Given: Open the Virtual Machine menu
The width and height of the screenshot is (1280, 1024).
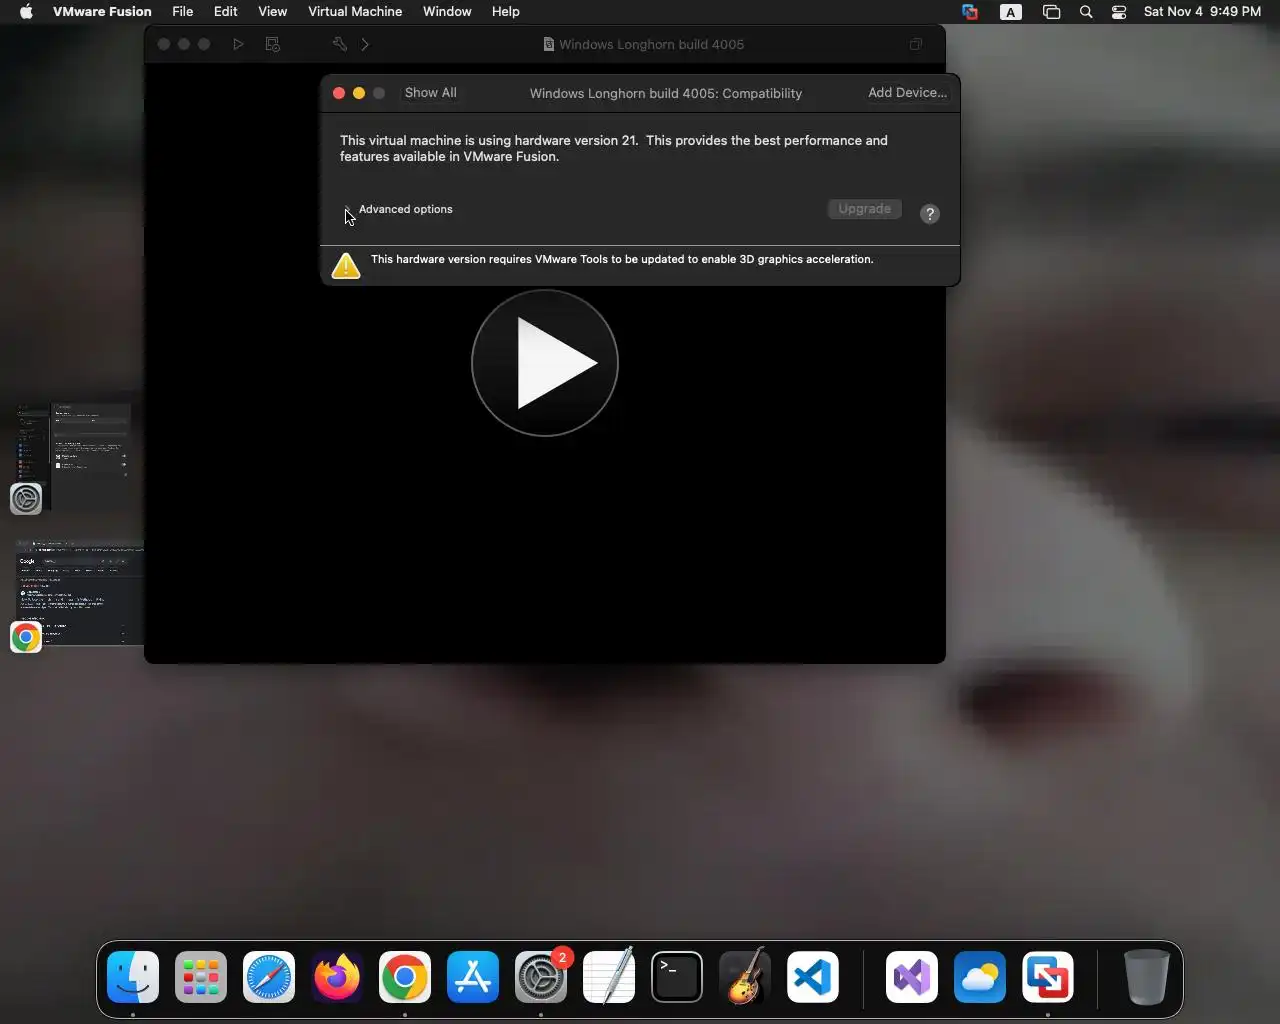Looking at the screenshot, I should (x=355, y=12).
